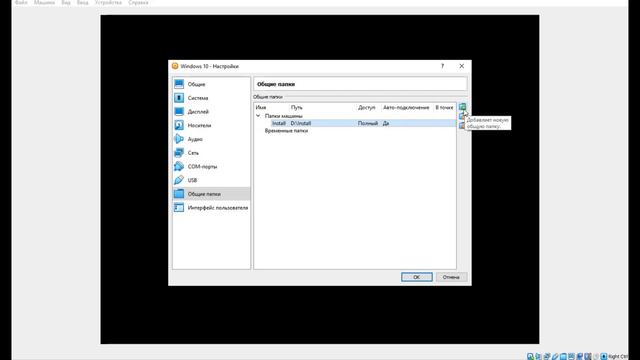Open the Интерфейс пользователя settings category
The width and height of the screenshot is (640, 360).
pos(211,208)
